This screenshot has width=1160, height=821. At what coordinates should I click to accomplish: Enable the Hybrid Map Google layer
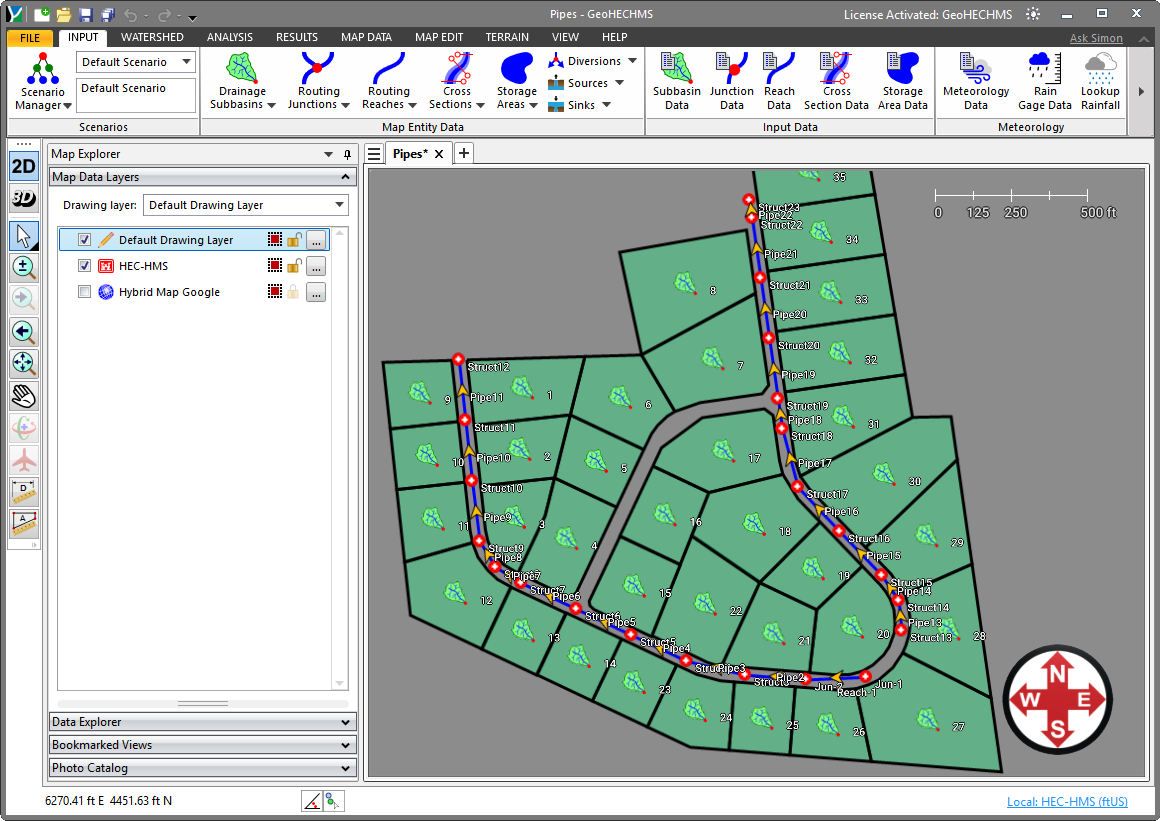85,292
